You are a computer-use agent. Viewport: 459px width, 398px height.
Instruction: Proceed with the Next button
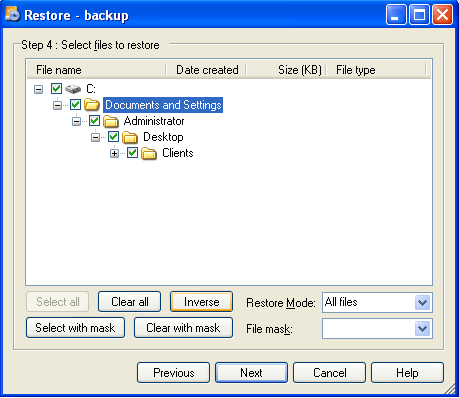pyautogui.click(x=251, y=373)
